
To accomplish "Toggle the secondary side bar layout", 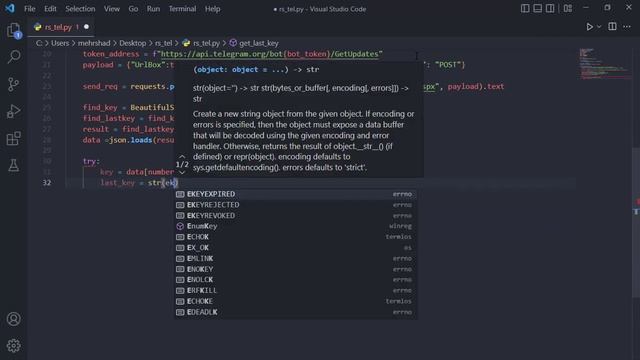I will [x=550, y=8].
